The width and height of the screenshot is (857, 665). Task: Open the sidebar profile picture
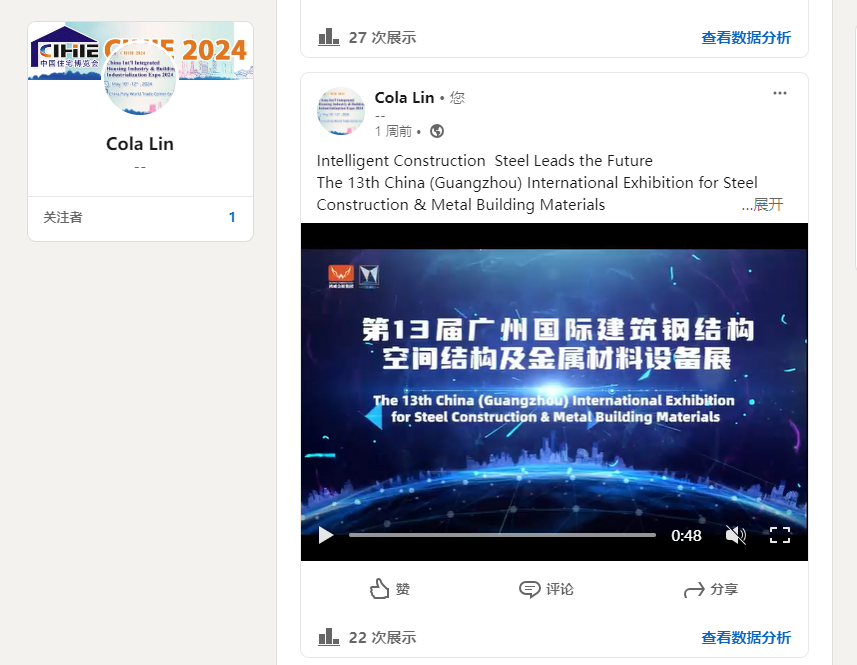pyautogui.click(x=140, y=79)
